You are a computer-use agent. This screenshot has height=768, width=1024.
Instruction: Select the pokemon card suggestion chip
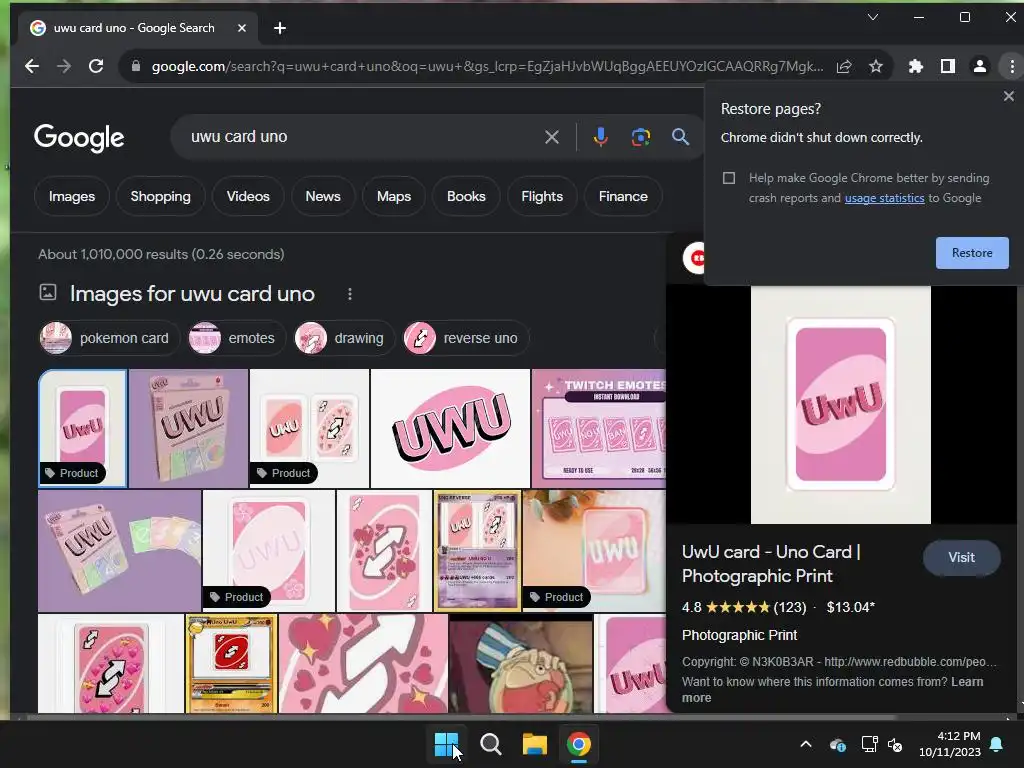click(x=108, y=338)
